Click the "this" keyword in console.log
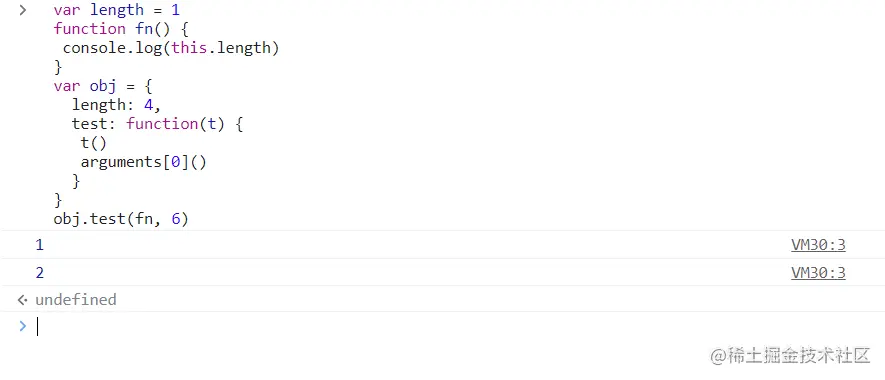The image size is (885, 380). [x=190, y=48]
